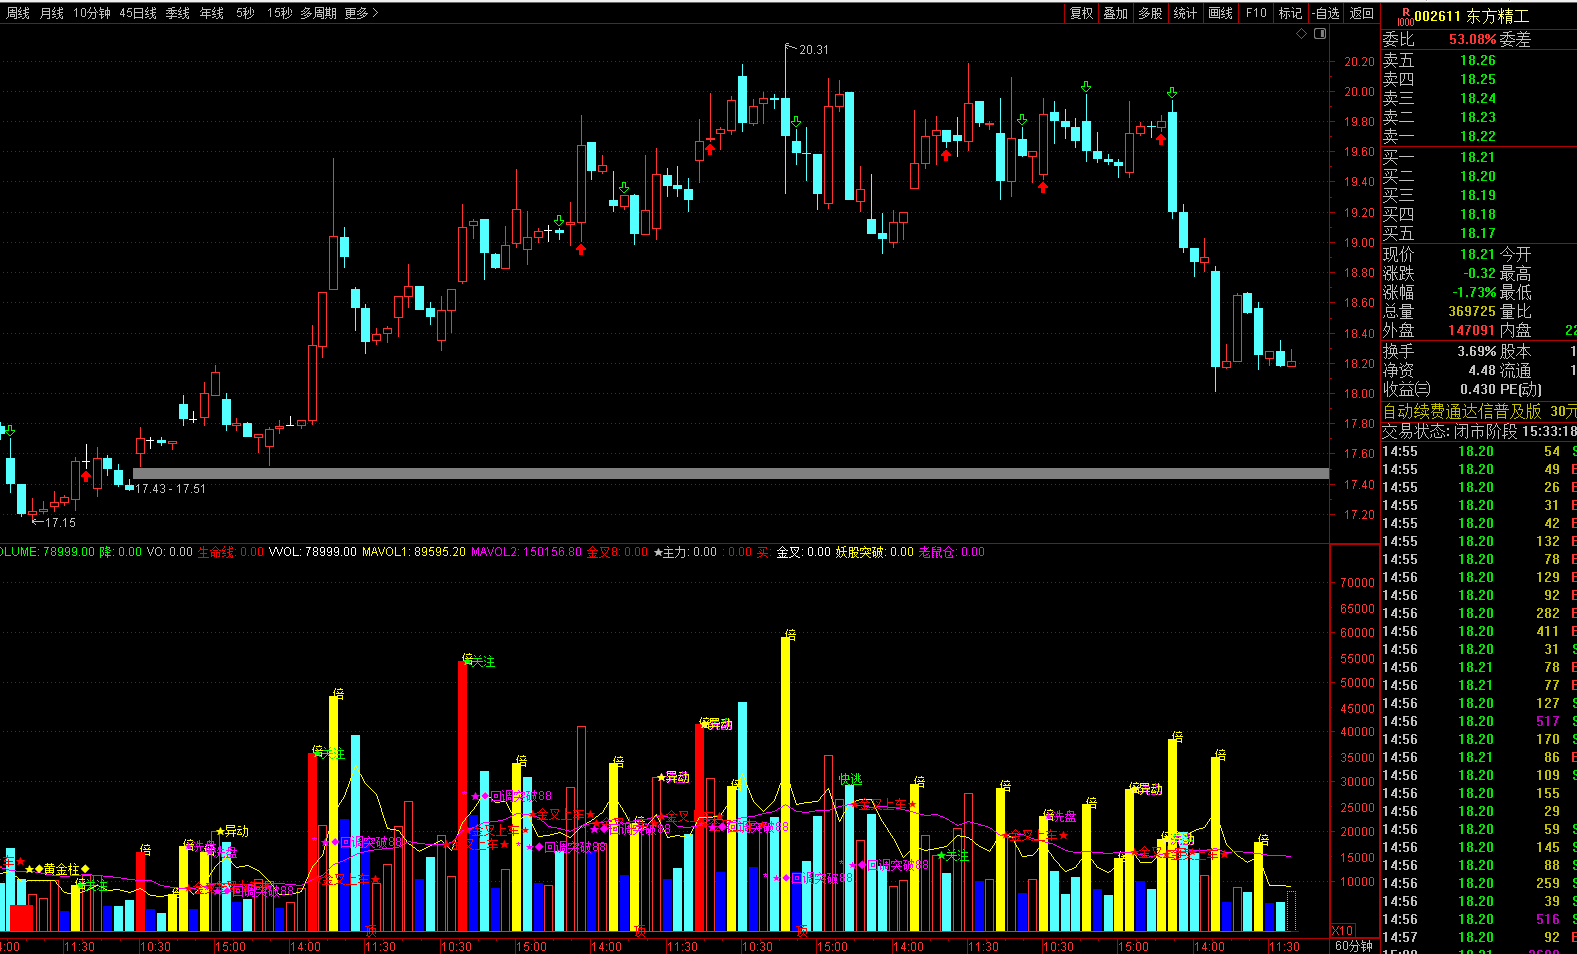Open the 多股 multi-stock view
The height and width of the screenshot is (954, 1577).
click(x=1151, y=13)
